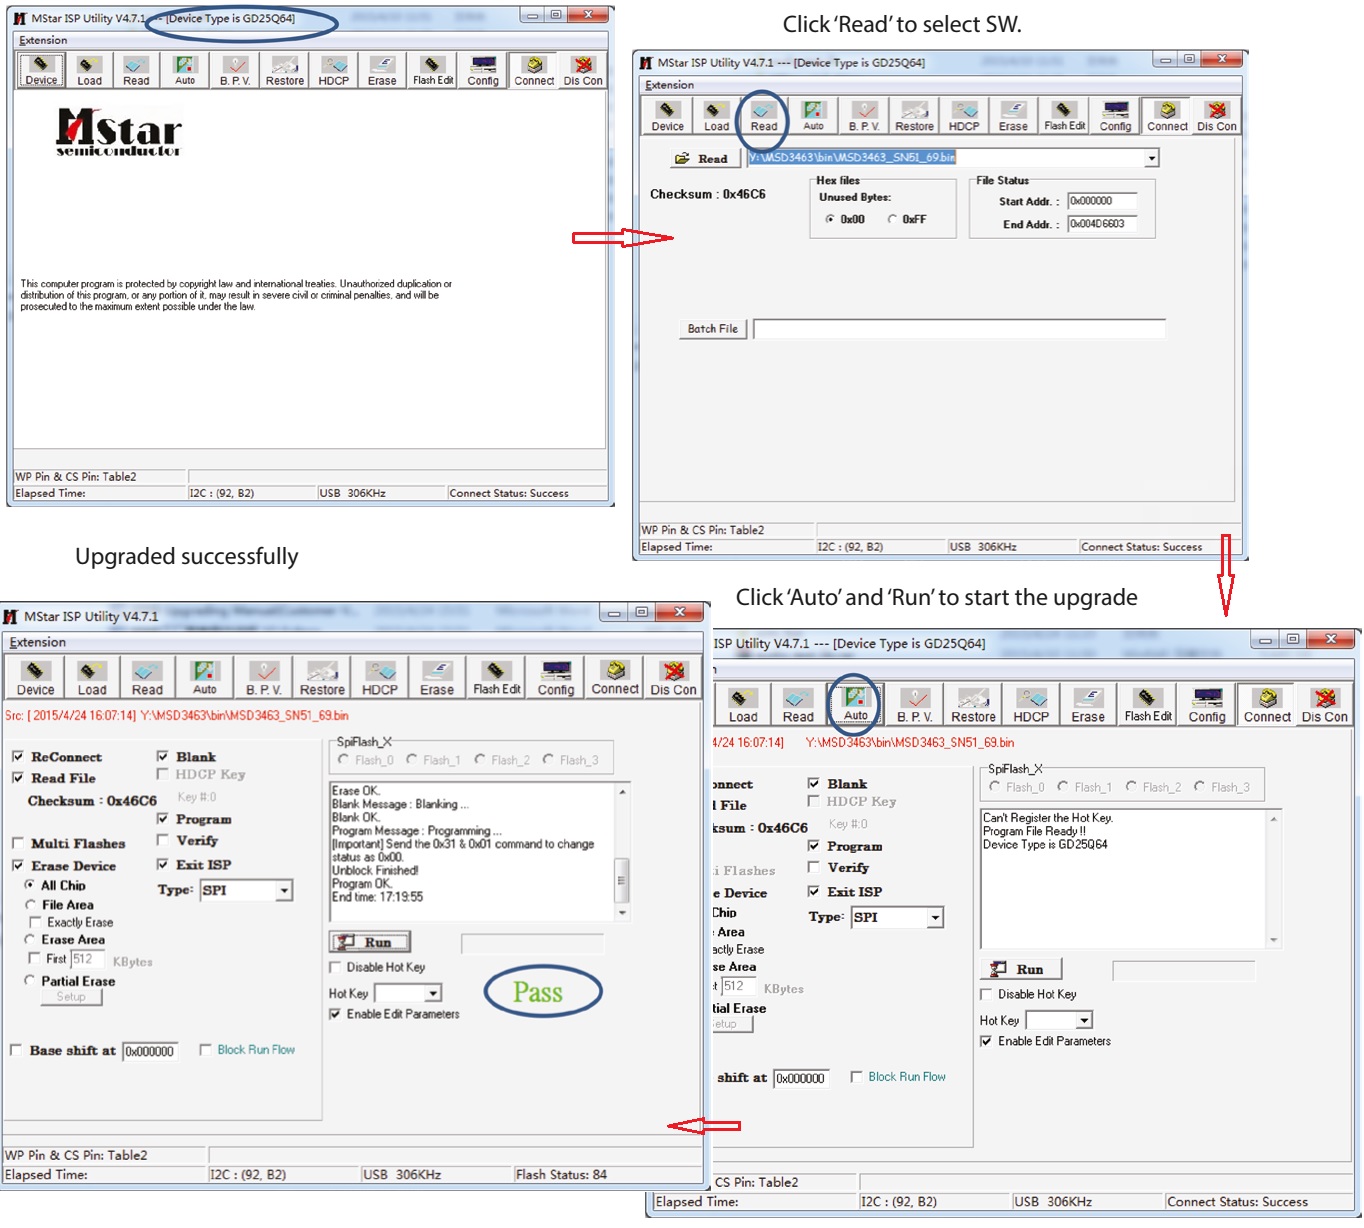Select 0x00 unused bytes radio button
The width and height of the screenshot is (1364, 1228).
830,219
